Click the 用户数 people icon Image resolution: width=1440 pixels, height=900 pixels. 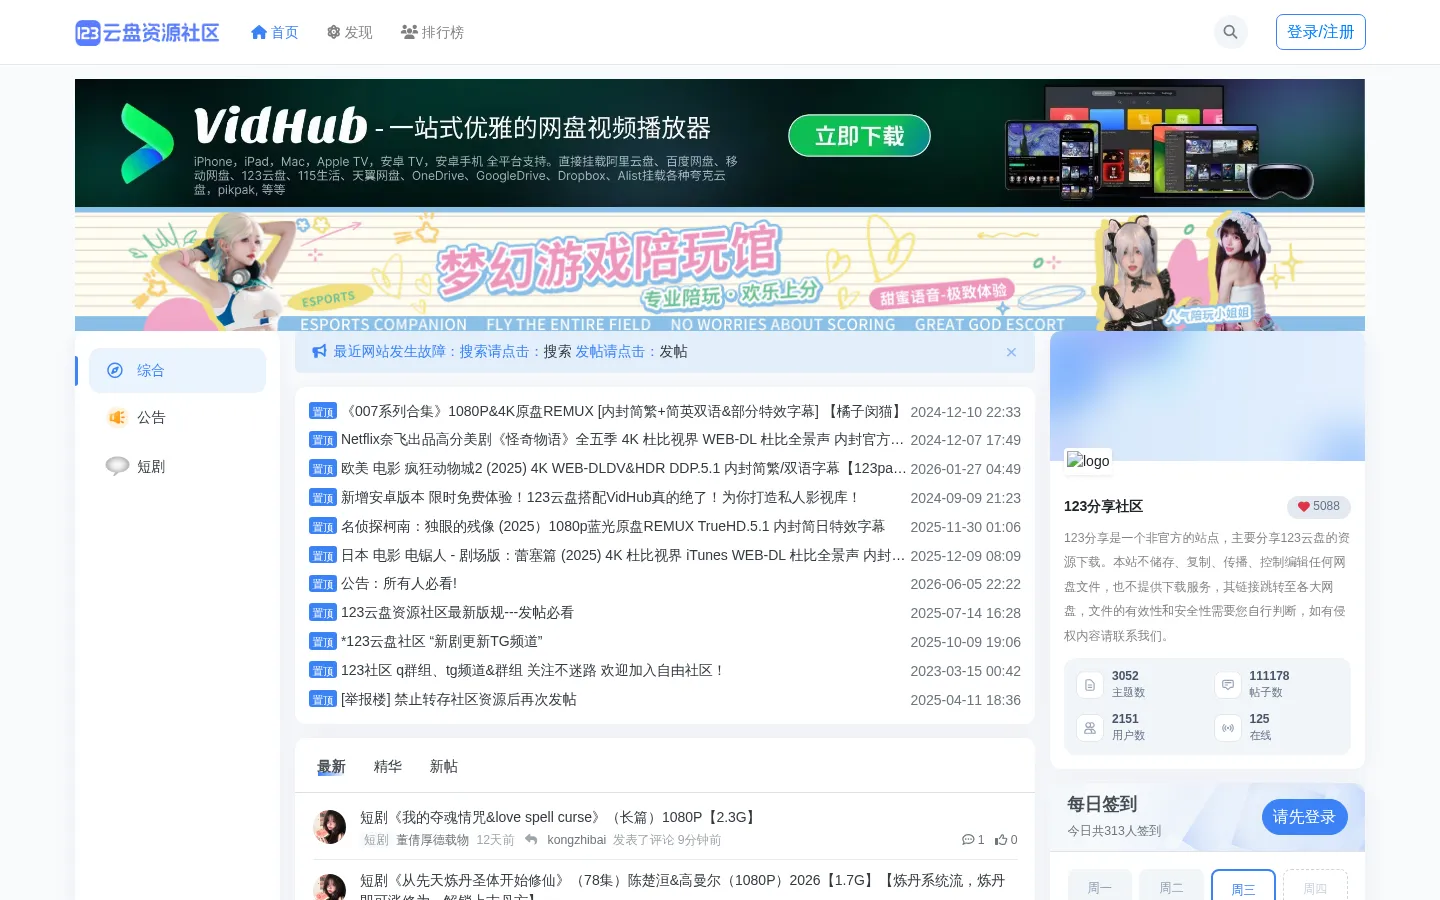point(1090,727)
